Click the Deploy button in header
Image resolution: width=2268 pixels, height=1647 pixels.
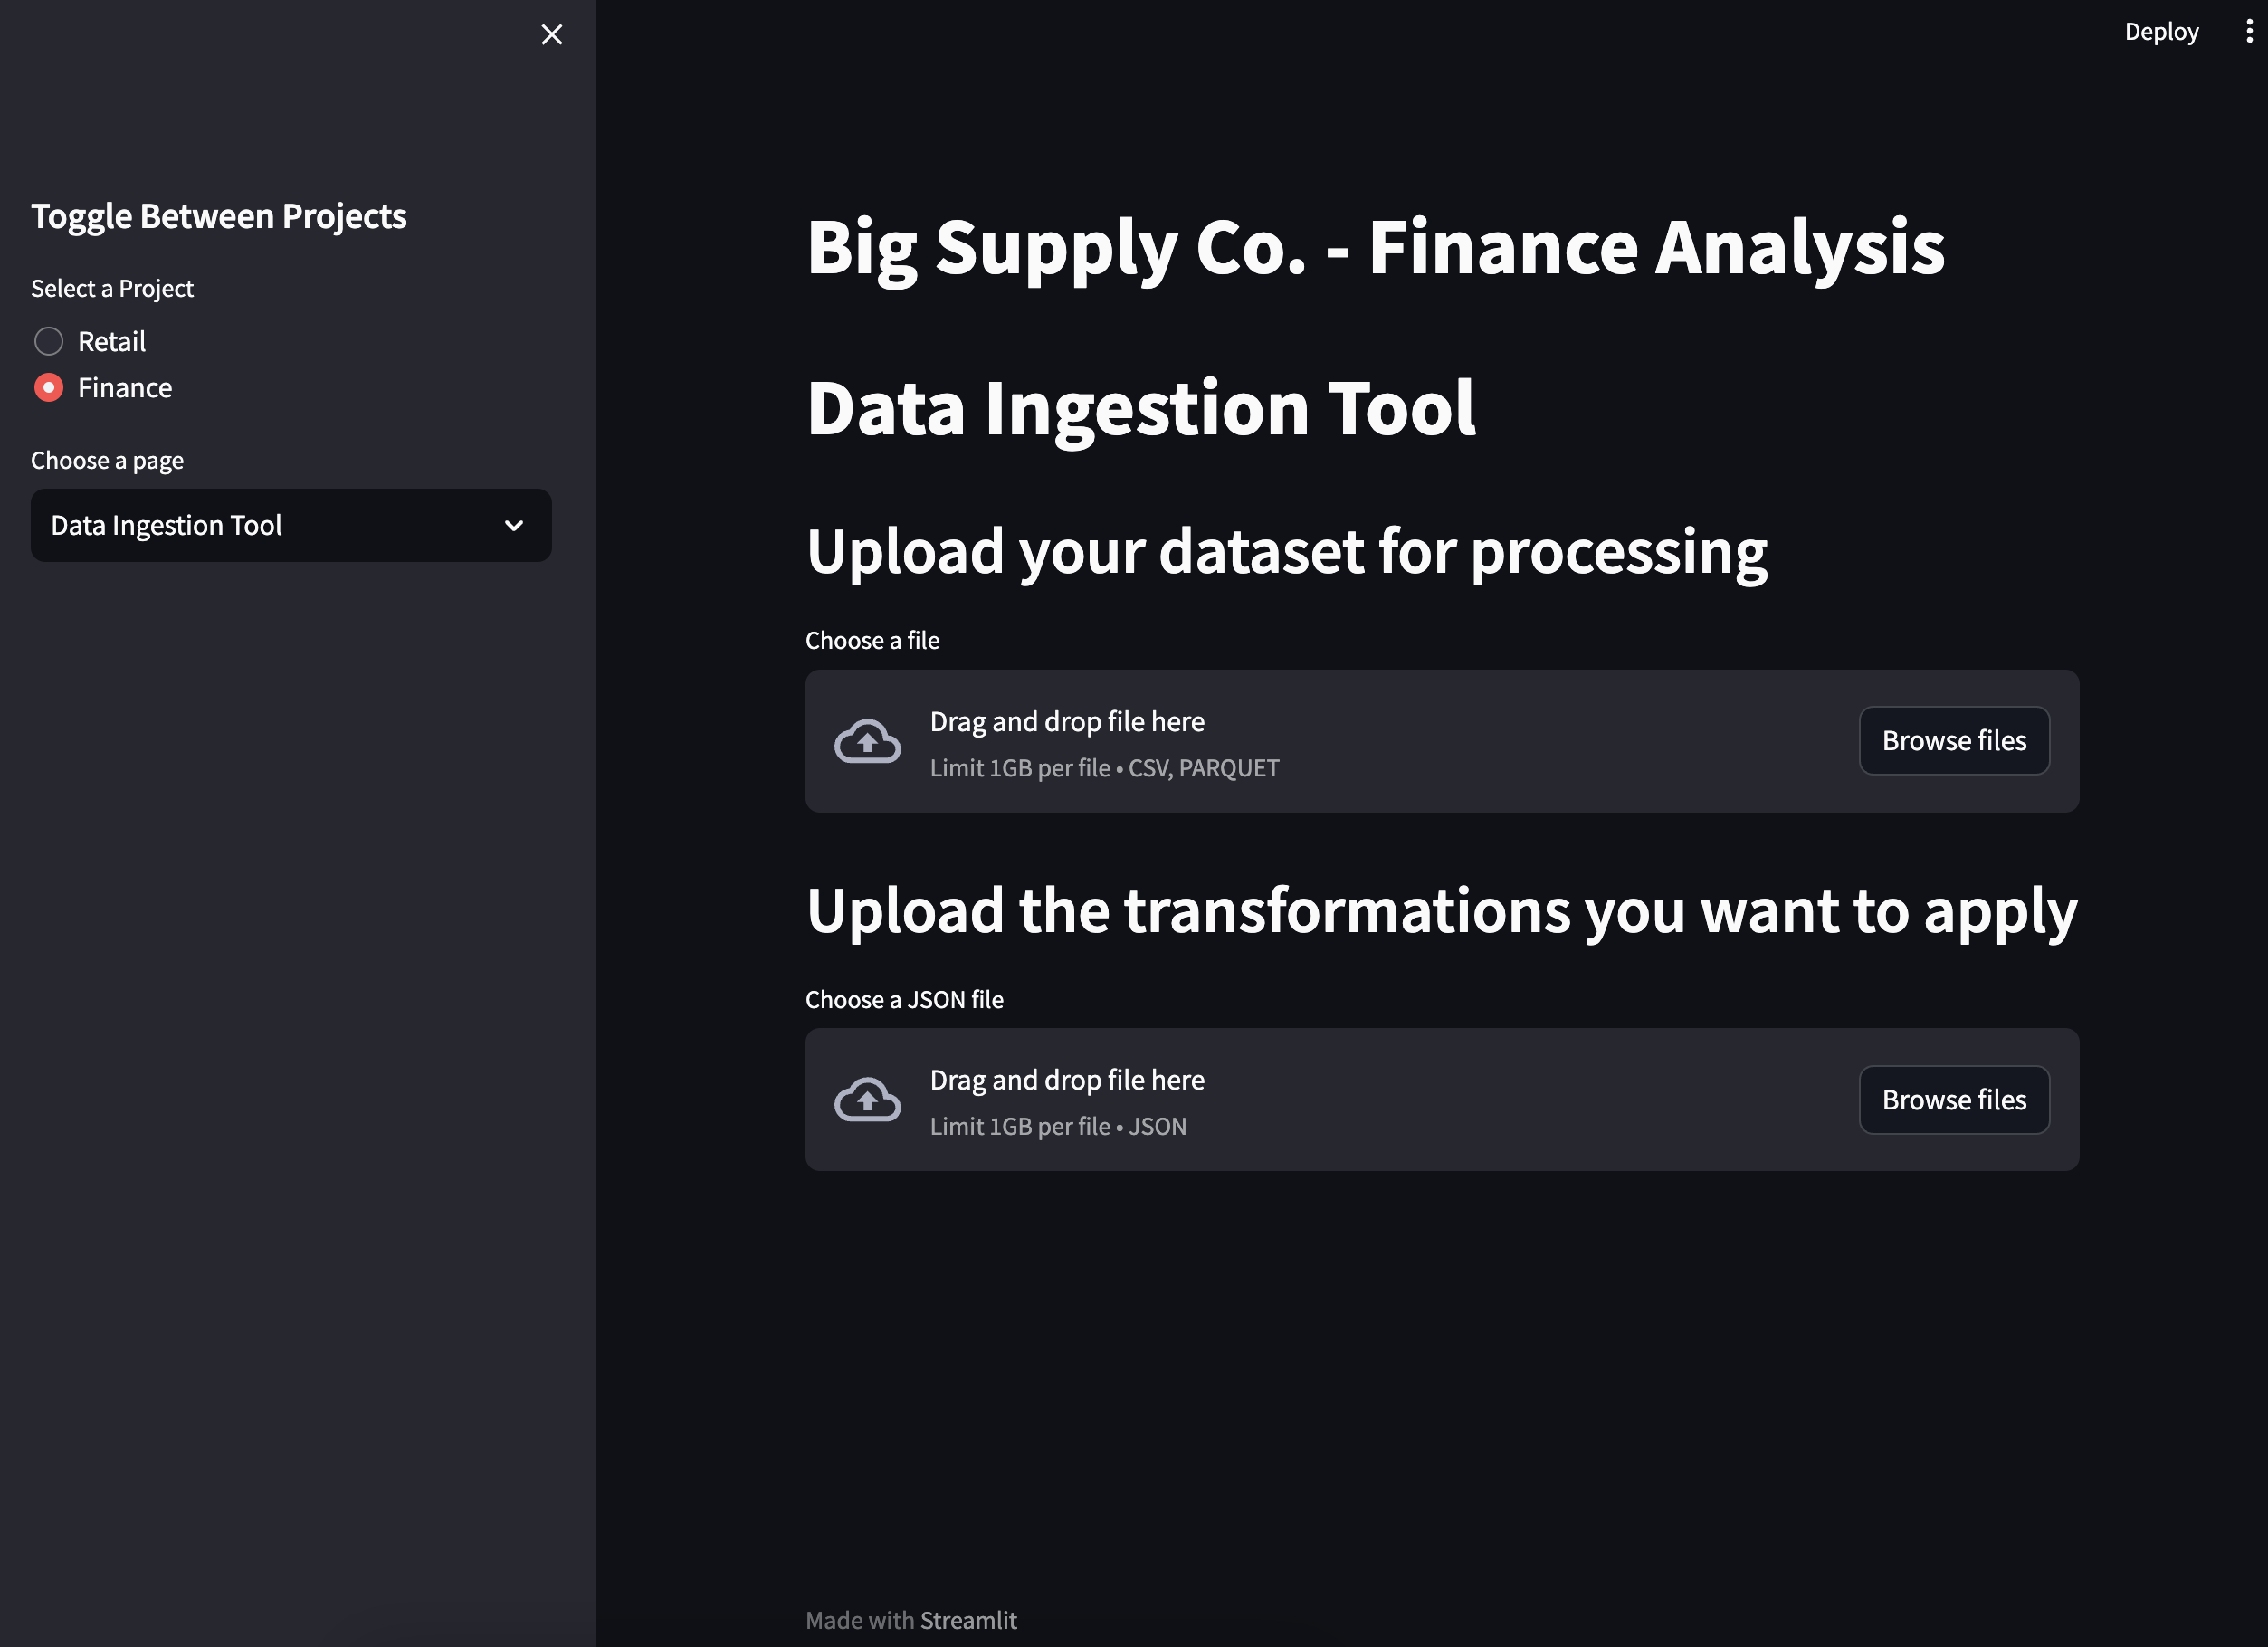click(2161, 31)
